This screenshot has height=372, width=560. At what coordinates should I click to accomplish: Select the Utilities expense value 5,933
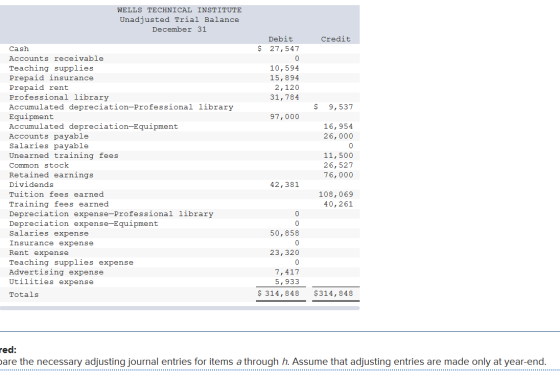tap(287, 282)
